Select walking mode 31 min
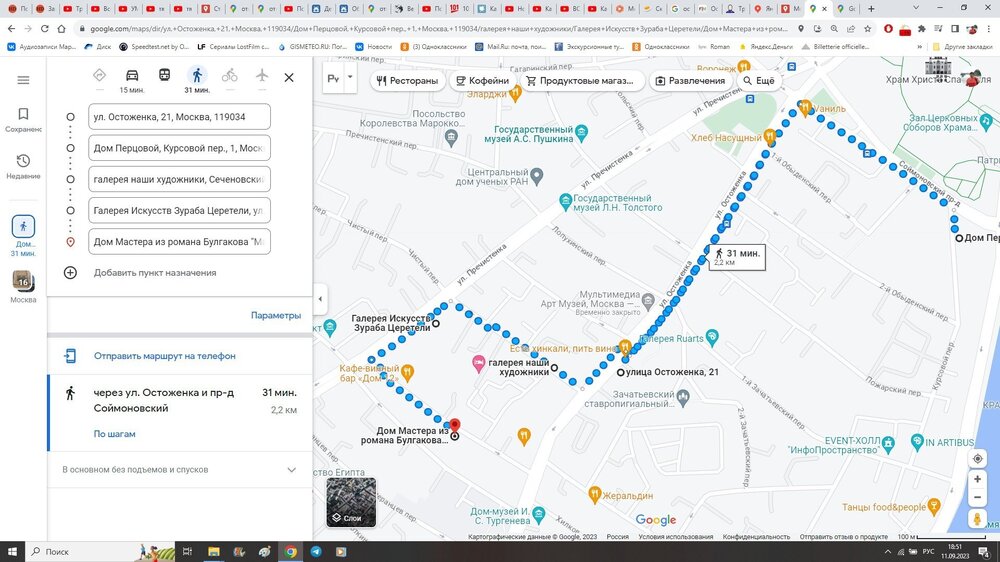1000x562 pixels. 197,80
